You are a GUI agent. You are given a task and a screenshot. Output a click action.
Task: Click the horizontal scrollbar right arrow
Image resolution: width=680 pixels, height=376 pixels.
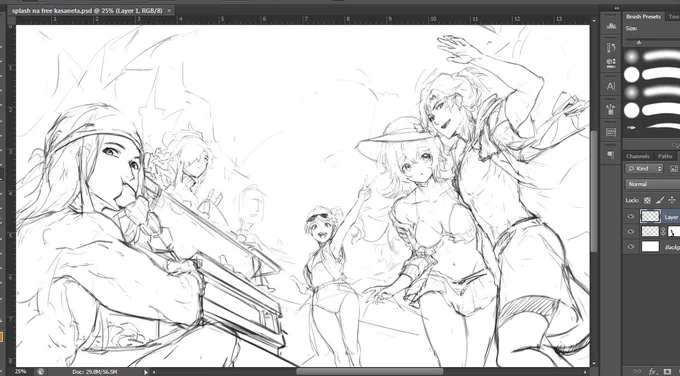coord(586,372)
